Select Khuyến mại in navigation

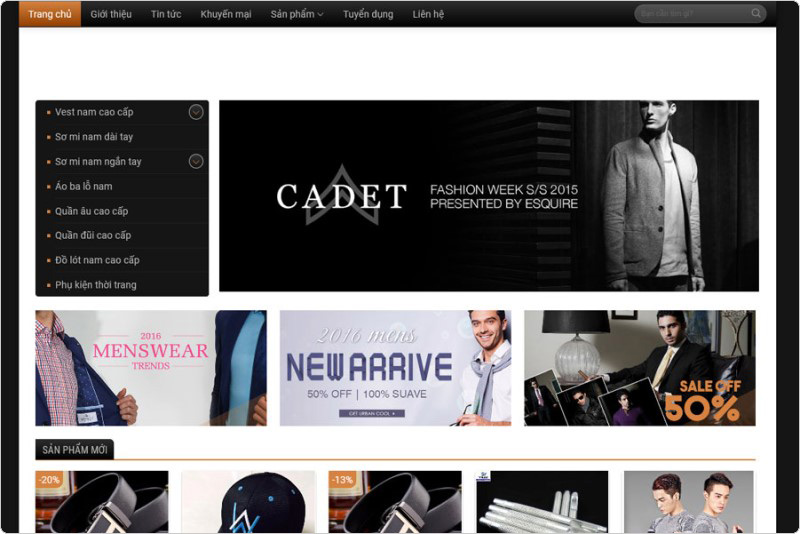click(x=226, y=14)
